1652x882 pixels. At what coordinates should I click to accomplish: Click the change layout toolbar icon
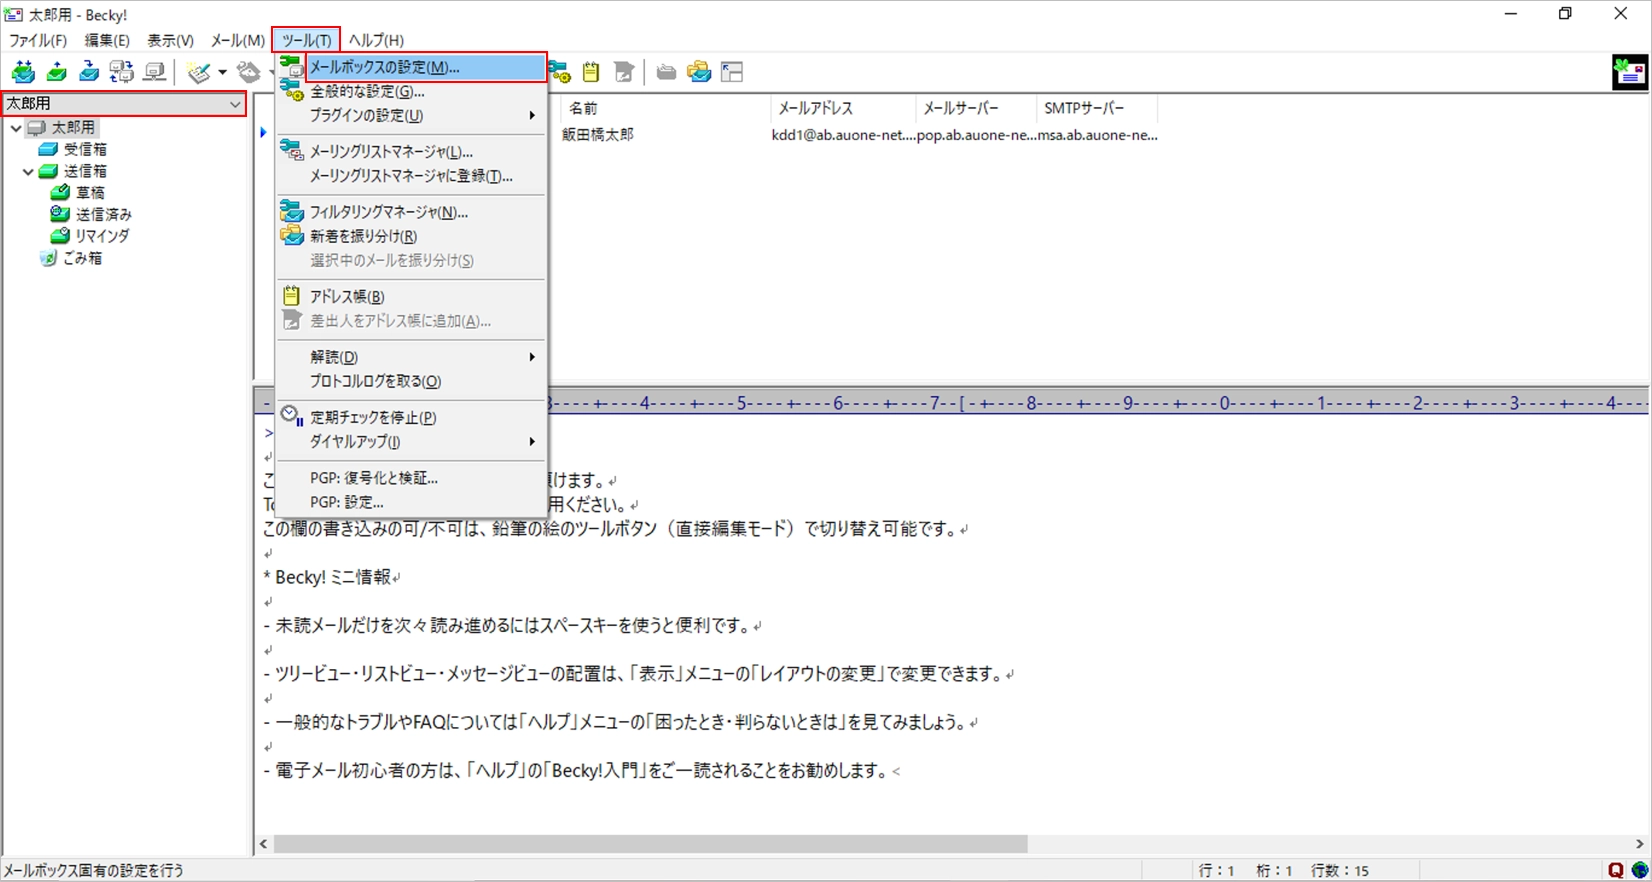(732, 72)
